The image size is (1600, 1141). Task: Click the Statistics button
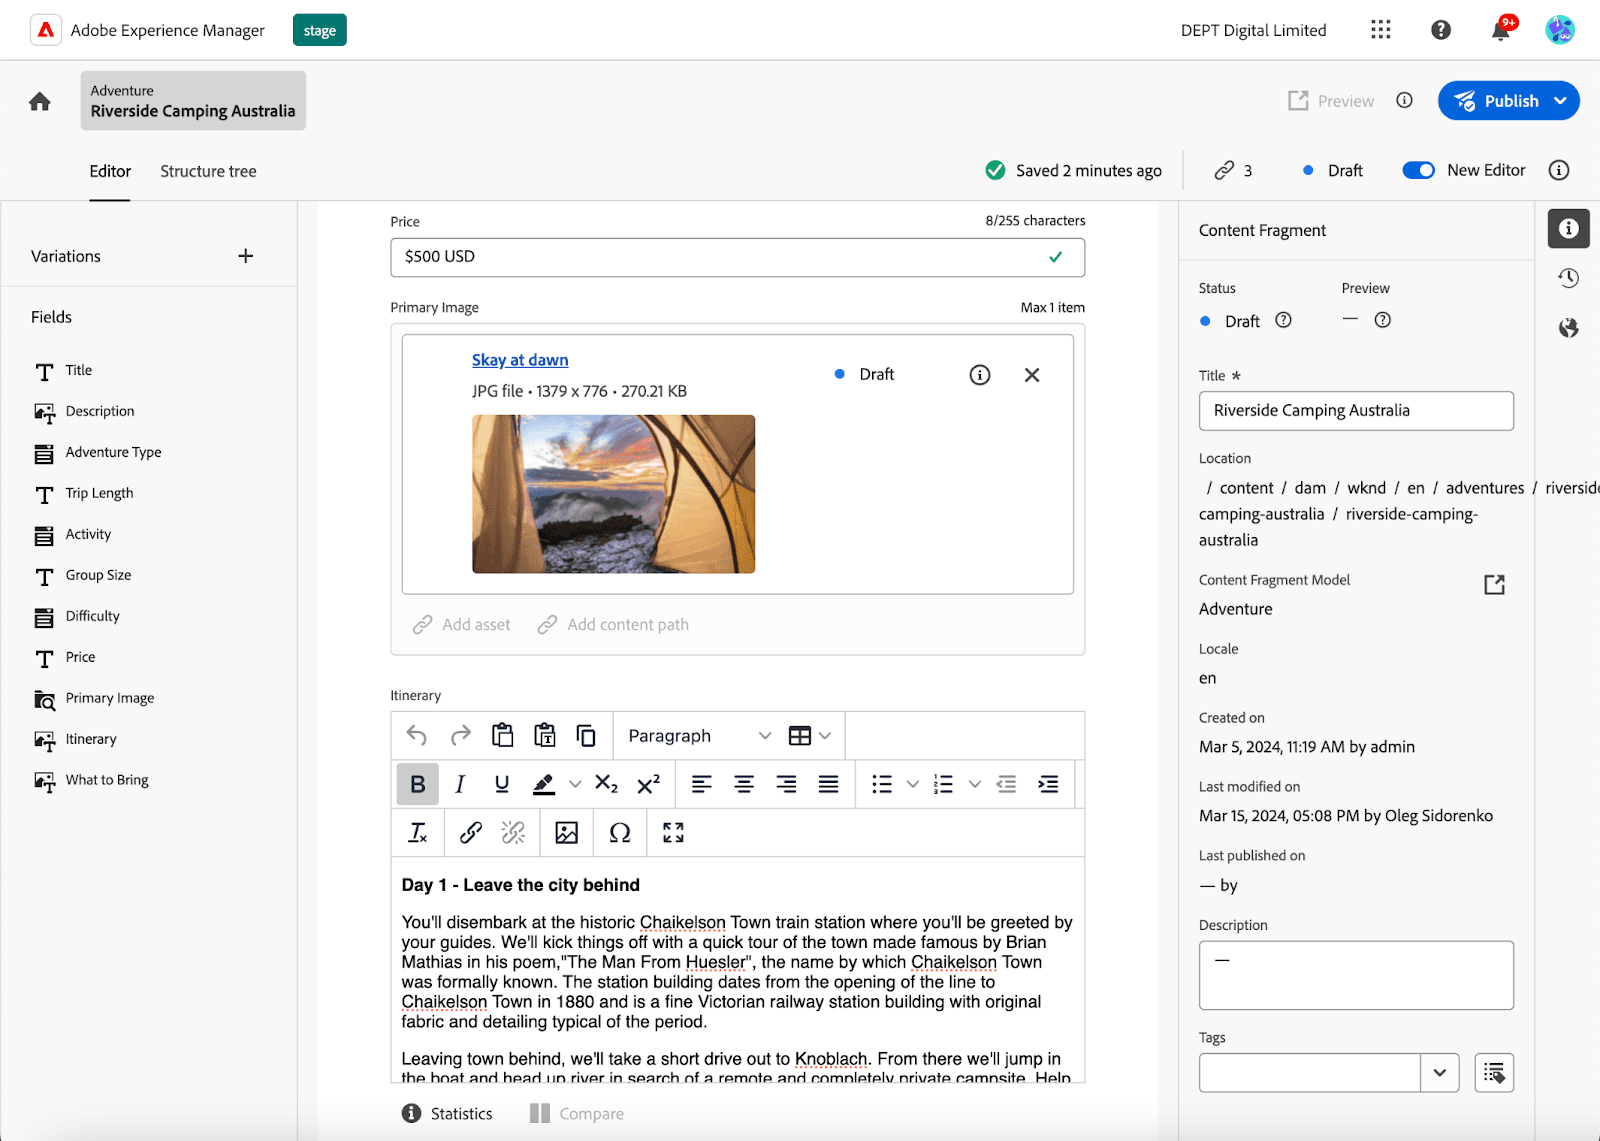[447, 1114]
